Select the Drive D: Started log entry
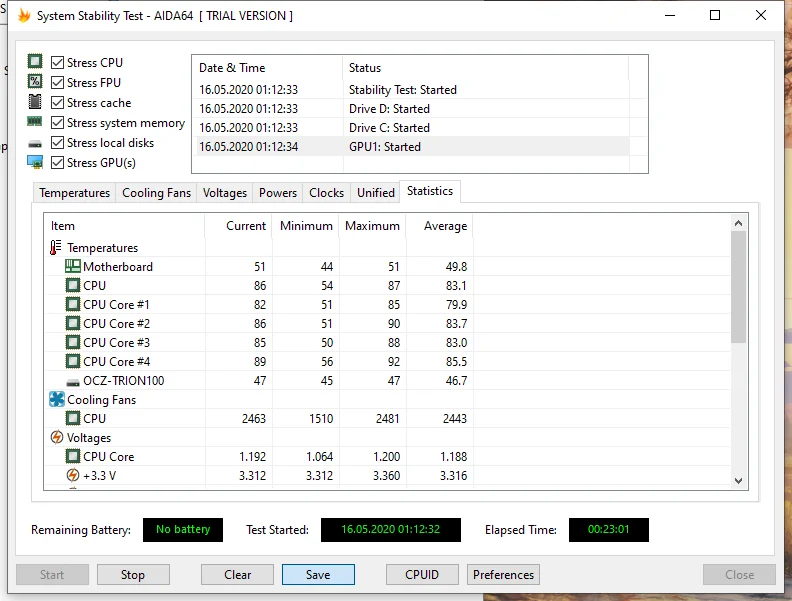 pyautogui.click(x=411, y=109)
